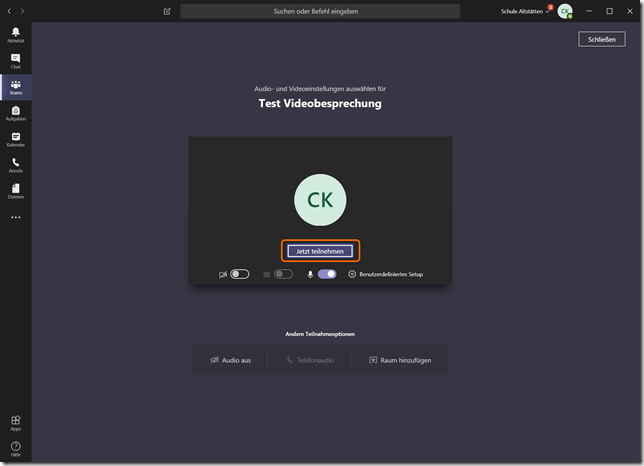Viewport: 644px width, 466px height.
Task: Expand the Schule Altstätten organization dropdown
Action: pos(526,11)
